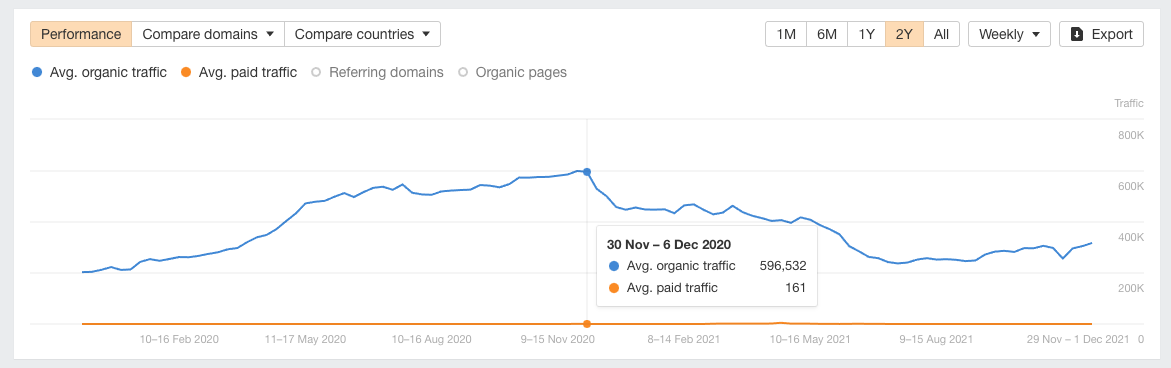
Task: Show All time range data
Action: click(x=941, y=34)
